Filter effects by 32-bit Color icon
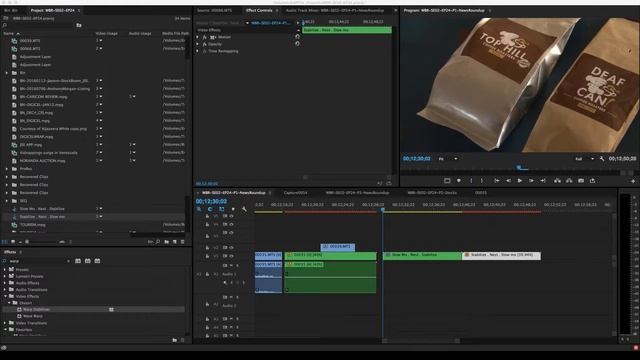Screen dimensions: 640x360 [x=88, y=261]
